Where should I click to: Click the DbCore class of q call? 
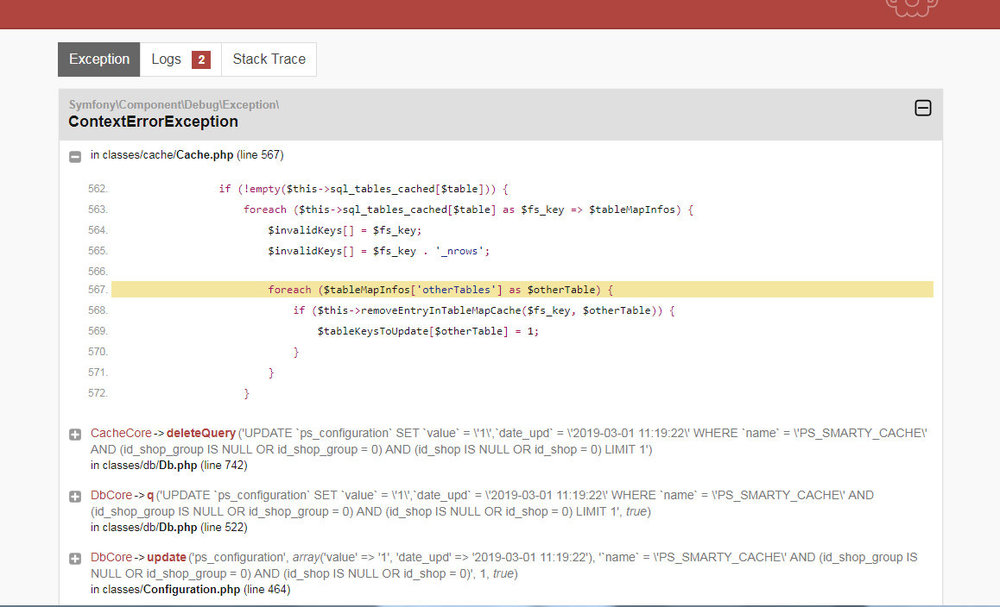111,495
